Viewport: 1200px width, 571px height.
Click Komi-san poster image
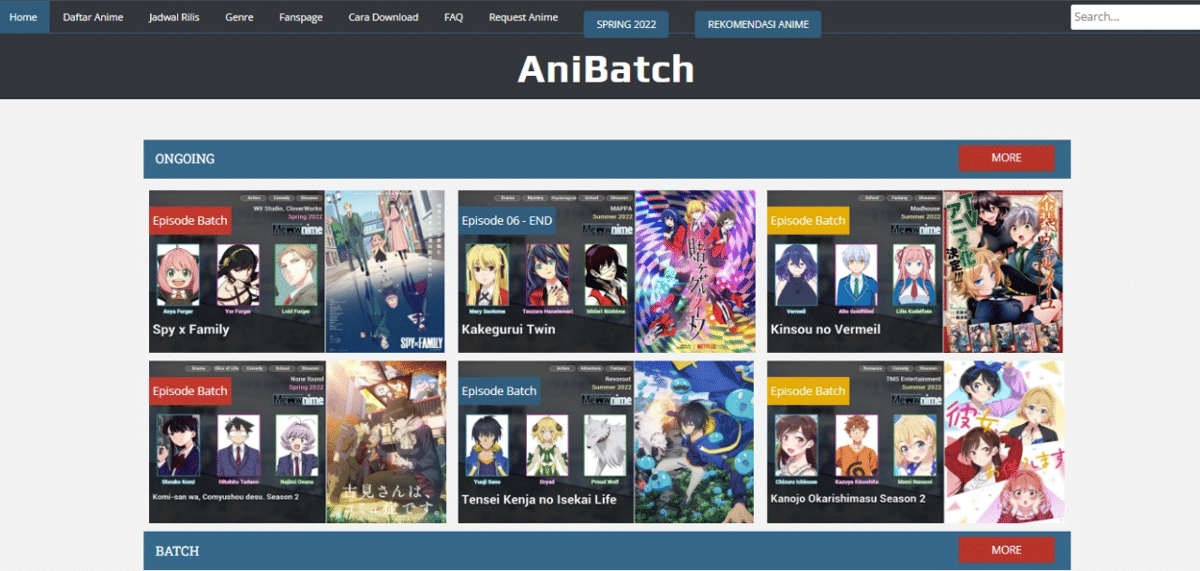[386, 442]
